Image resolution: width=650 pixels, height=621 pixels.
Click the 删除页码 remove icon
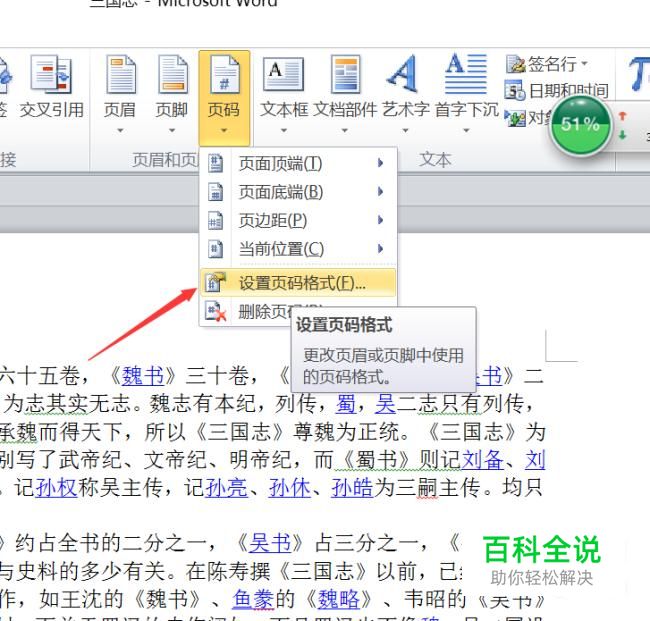(216, 311)
